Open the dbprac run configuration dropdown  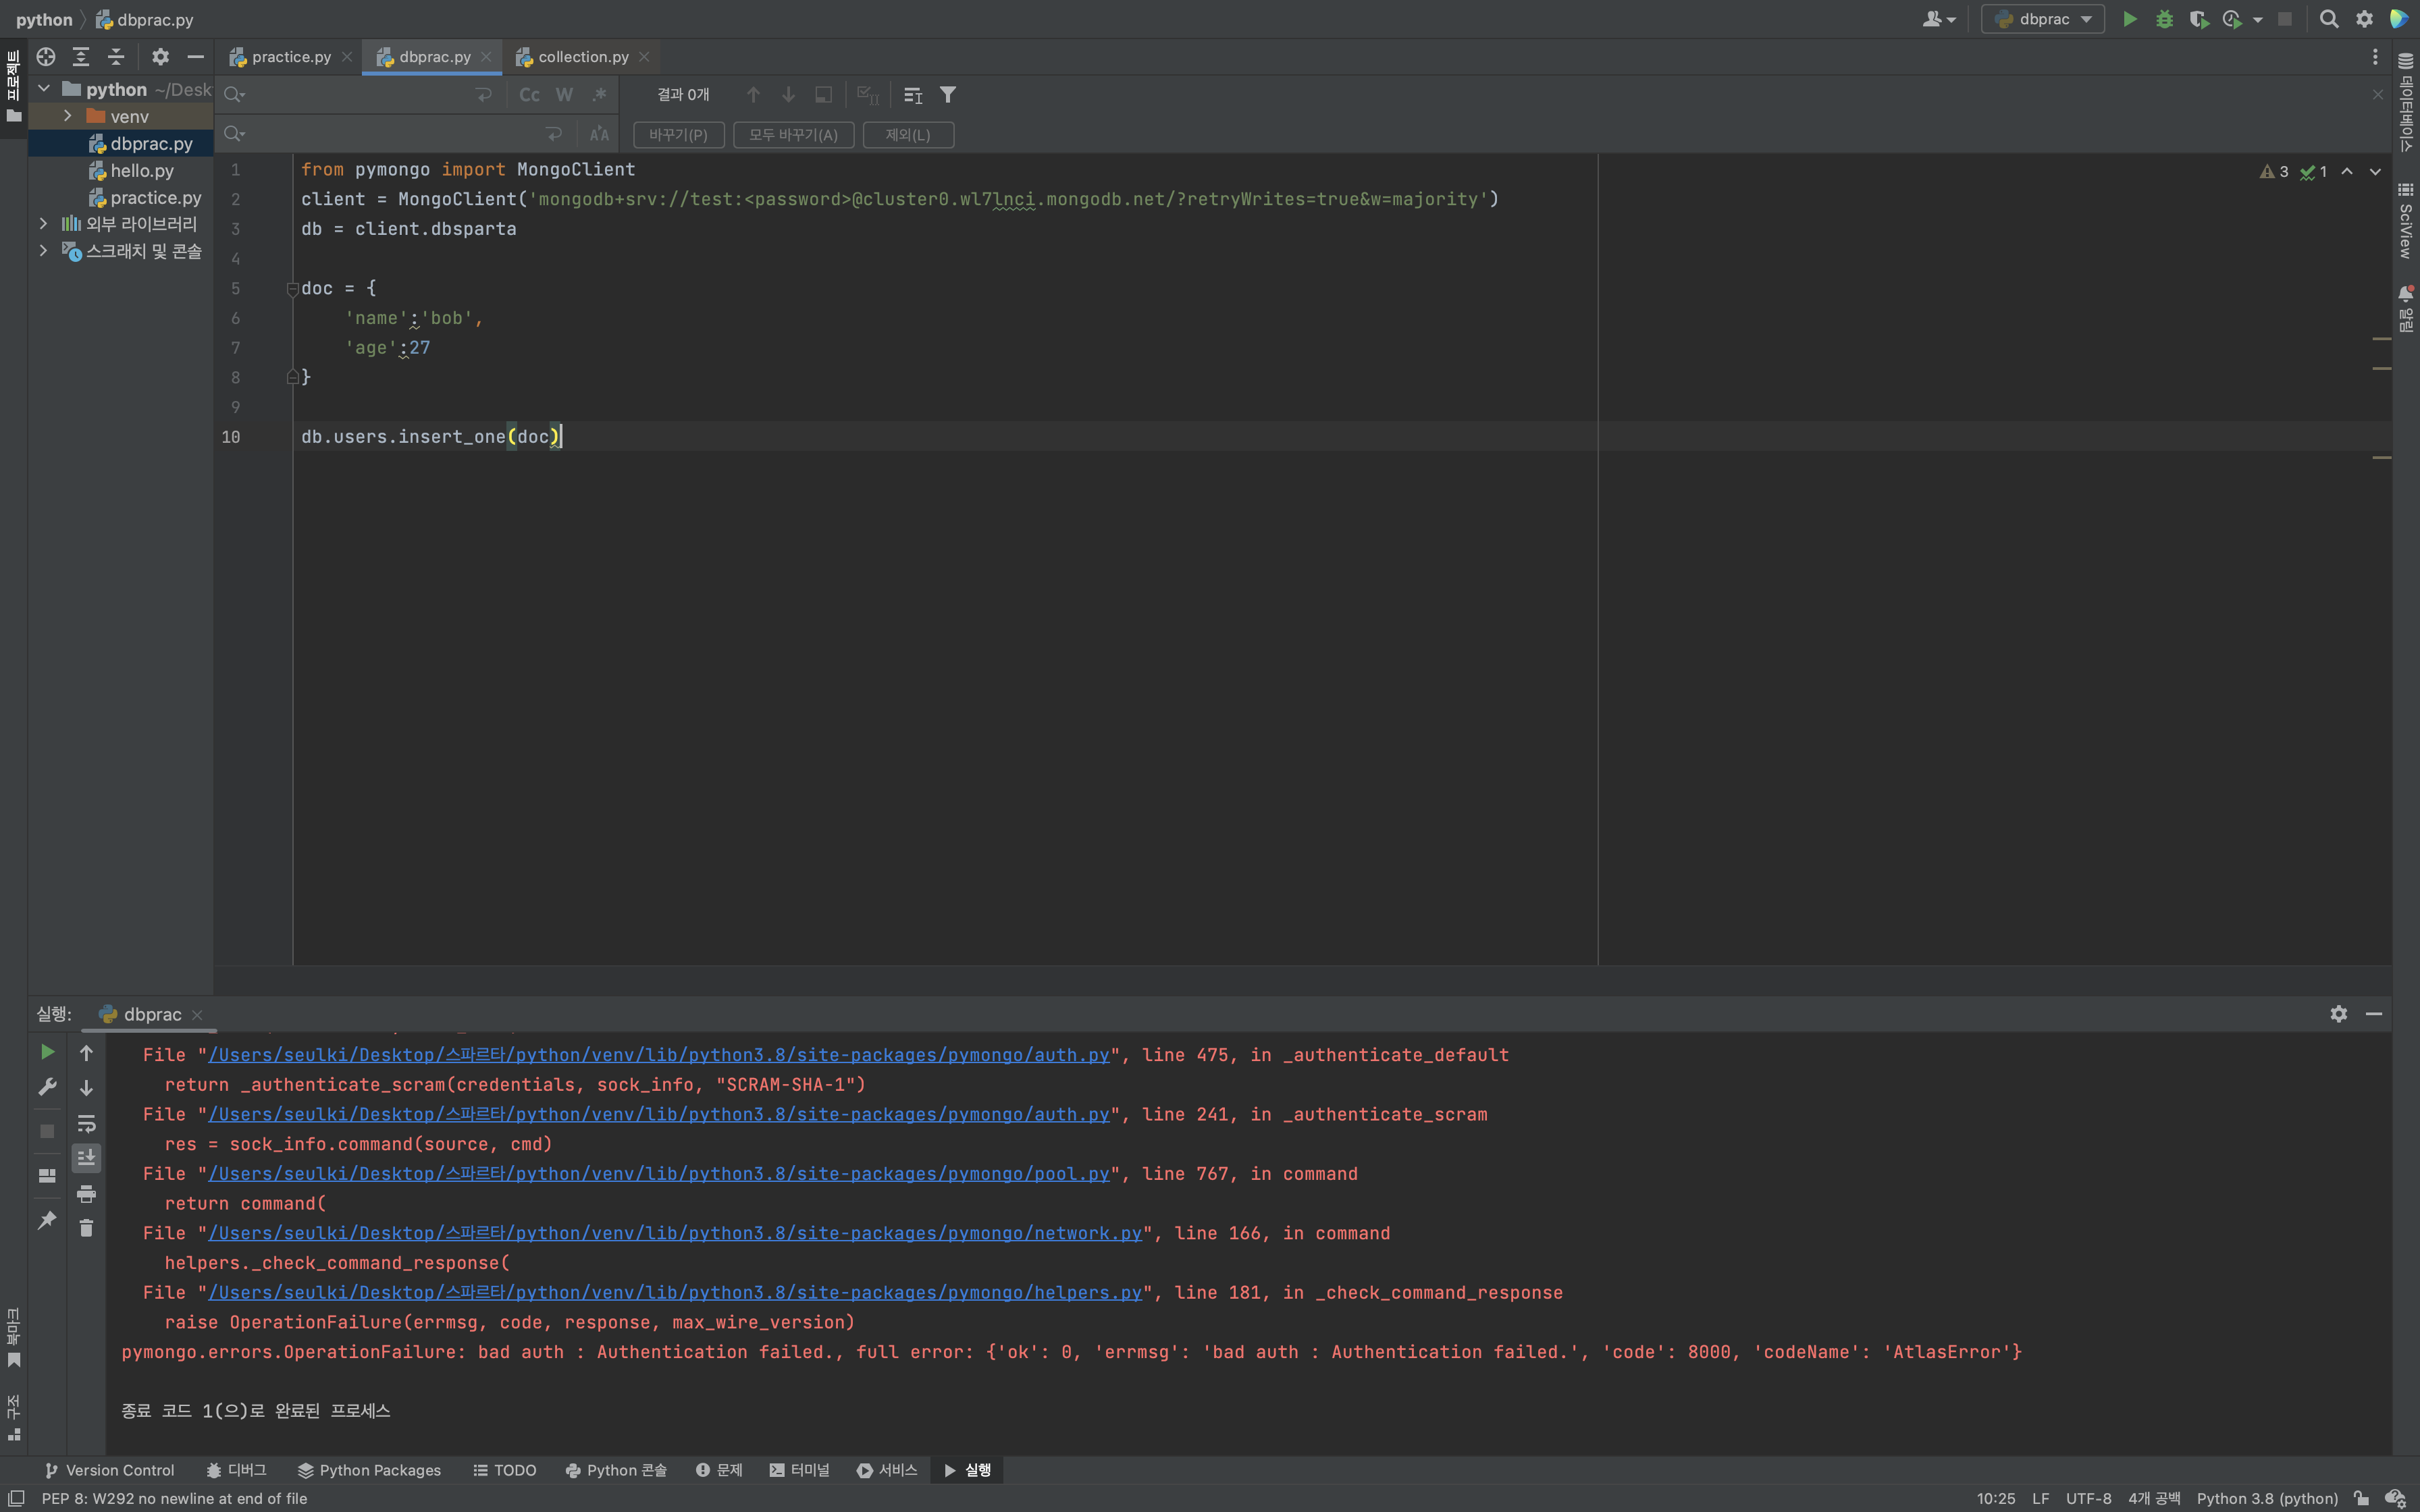coord(2042,19)
